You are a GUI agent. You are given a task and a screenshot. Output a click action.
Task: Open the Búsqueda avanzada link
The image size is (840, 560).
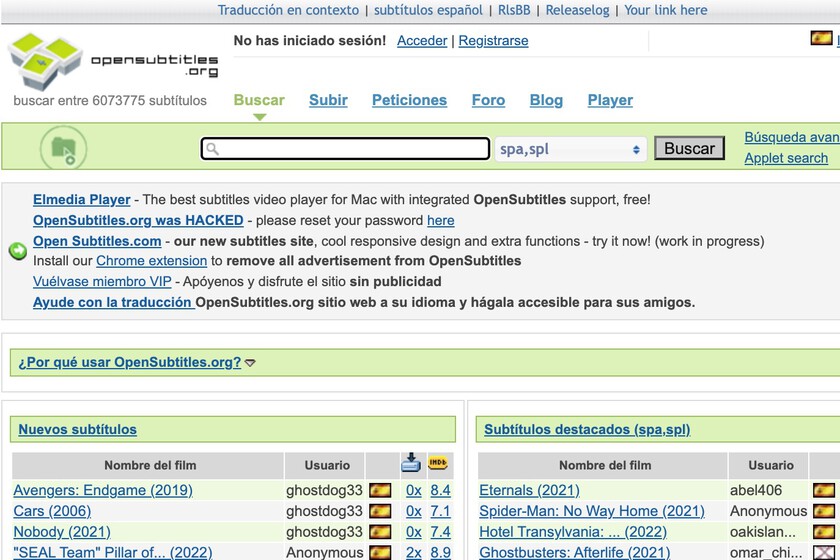[792, 137]
